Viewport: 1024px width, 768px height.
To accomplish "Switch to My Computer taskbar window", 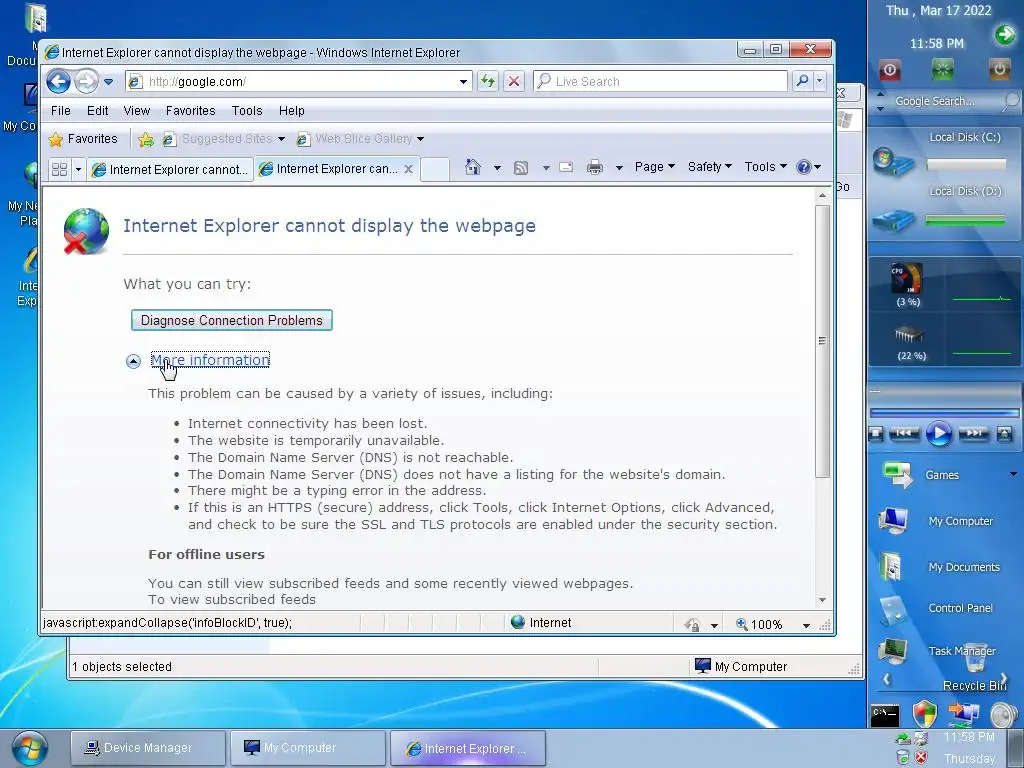I will pos(308,748).
